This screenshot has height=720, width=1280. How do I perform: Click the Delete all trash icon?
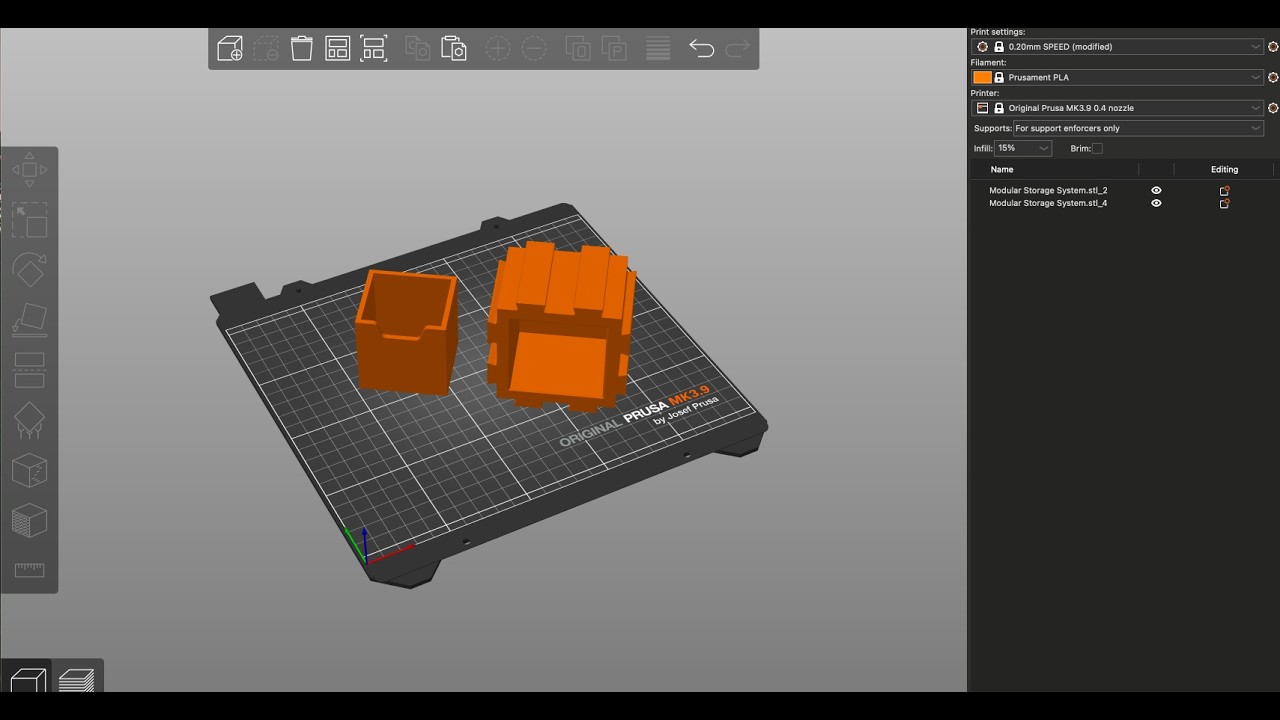click(302, 48)
